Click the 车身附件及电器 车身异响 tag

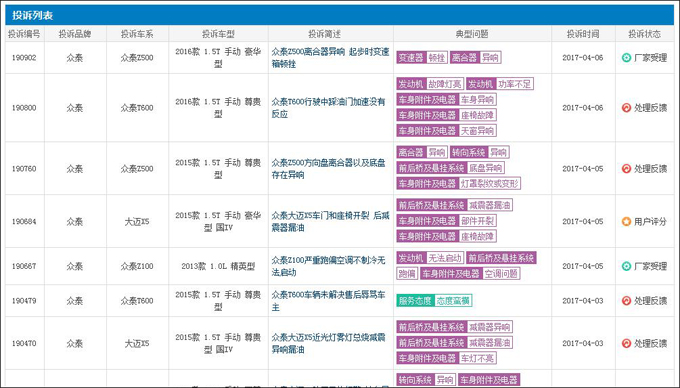tap(446, 100)
